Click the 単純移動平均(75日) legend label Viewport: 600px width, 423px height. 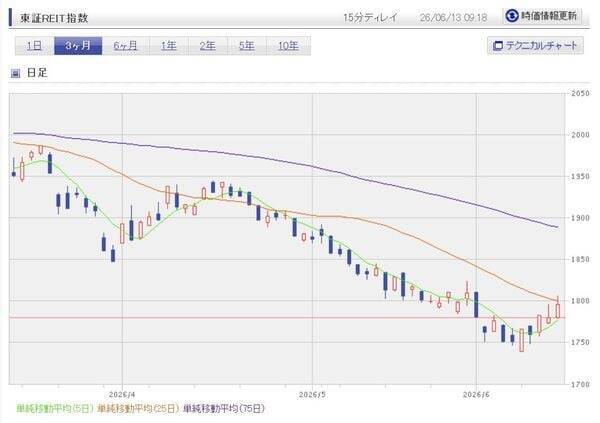(224, 409)
